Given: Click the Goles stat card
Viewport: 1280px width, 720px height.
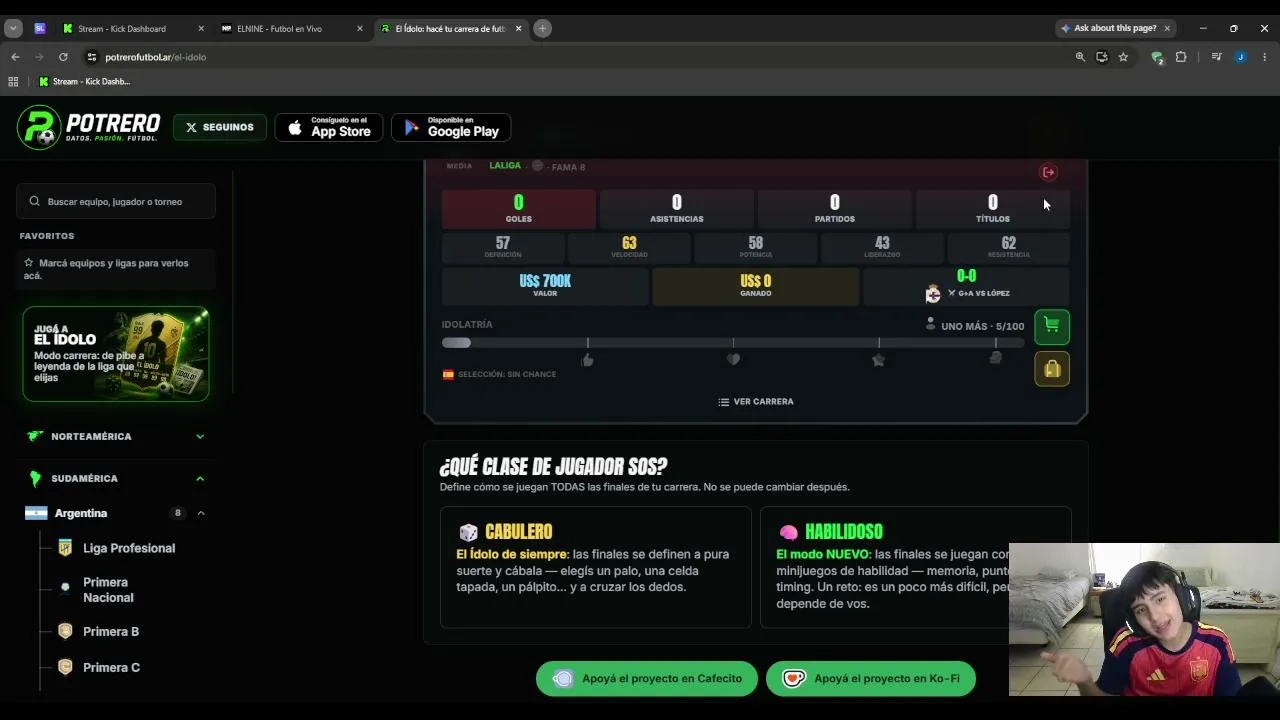Looking at the screenshot, I should point(519,209).
